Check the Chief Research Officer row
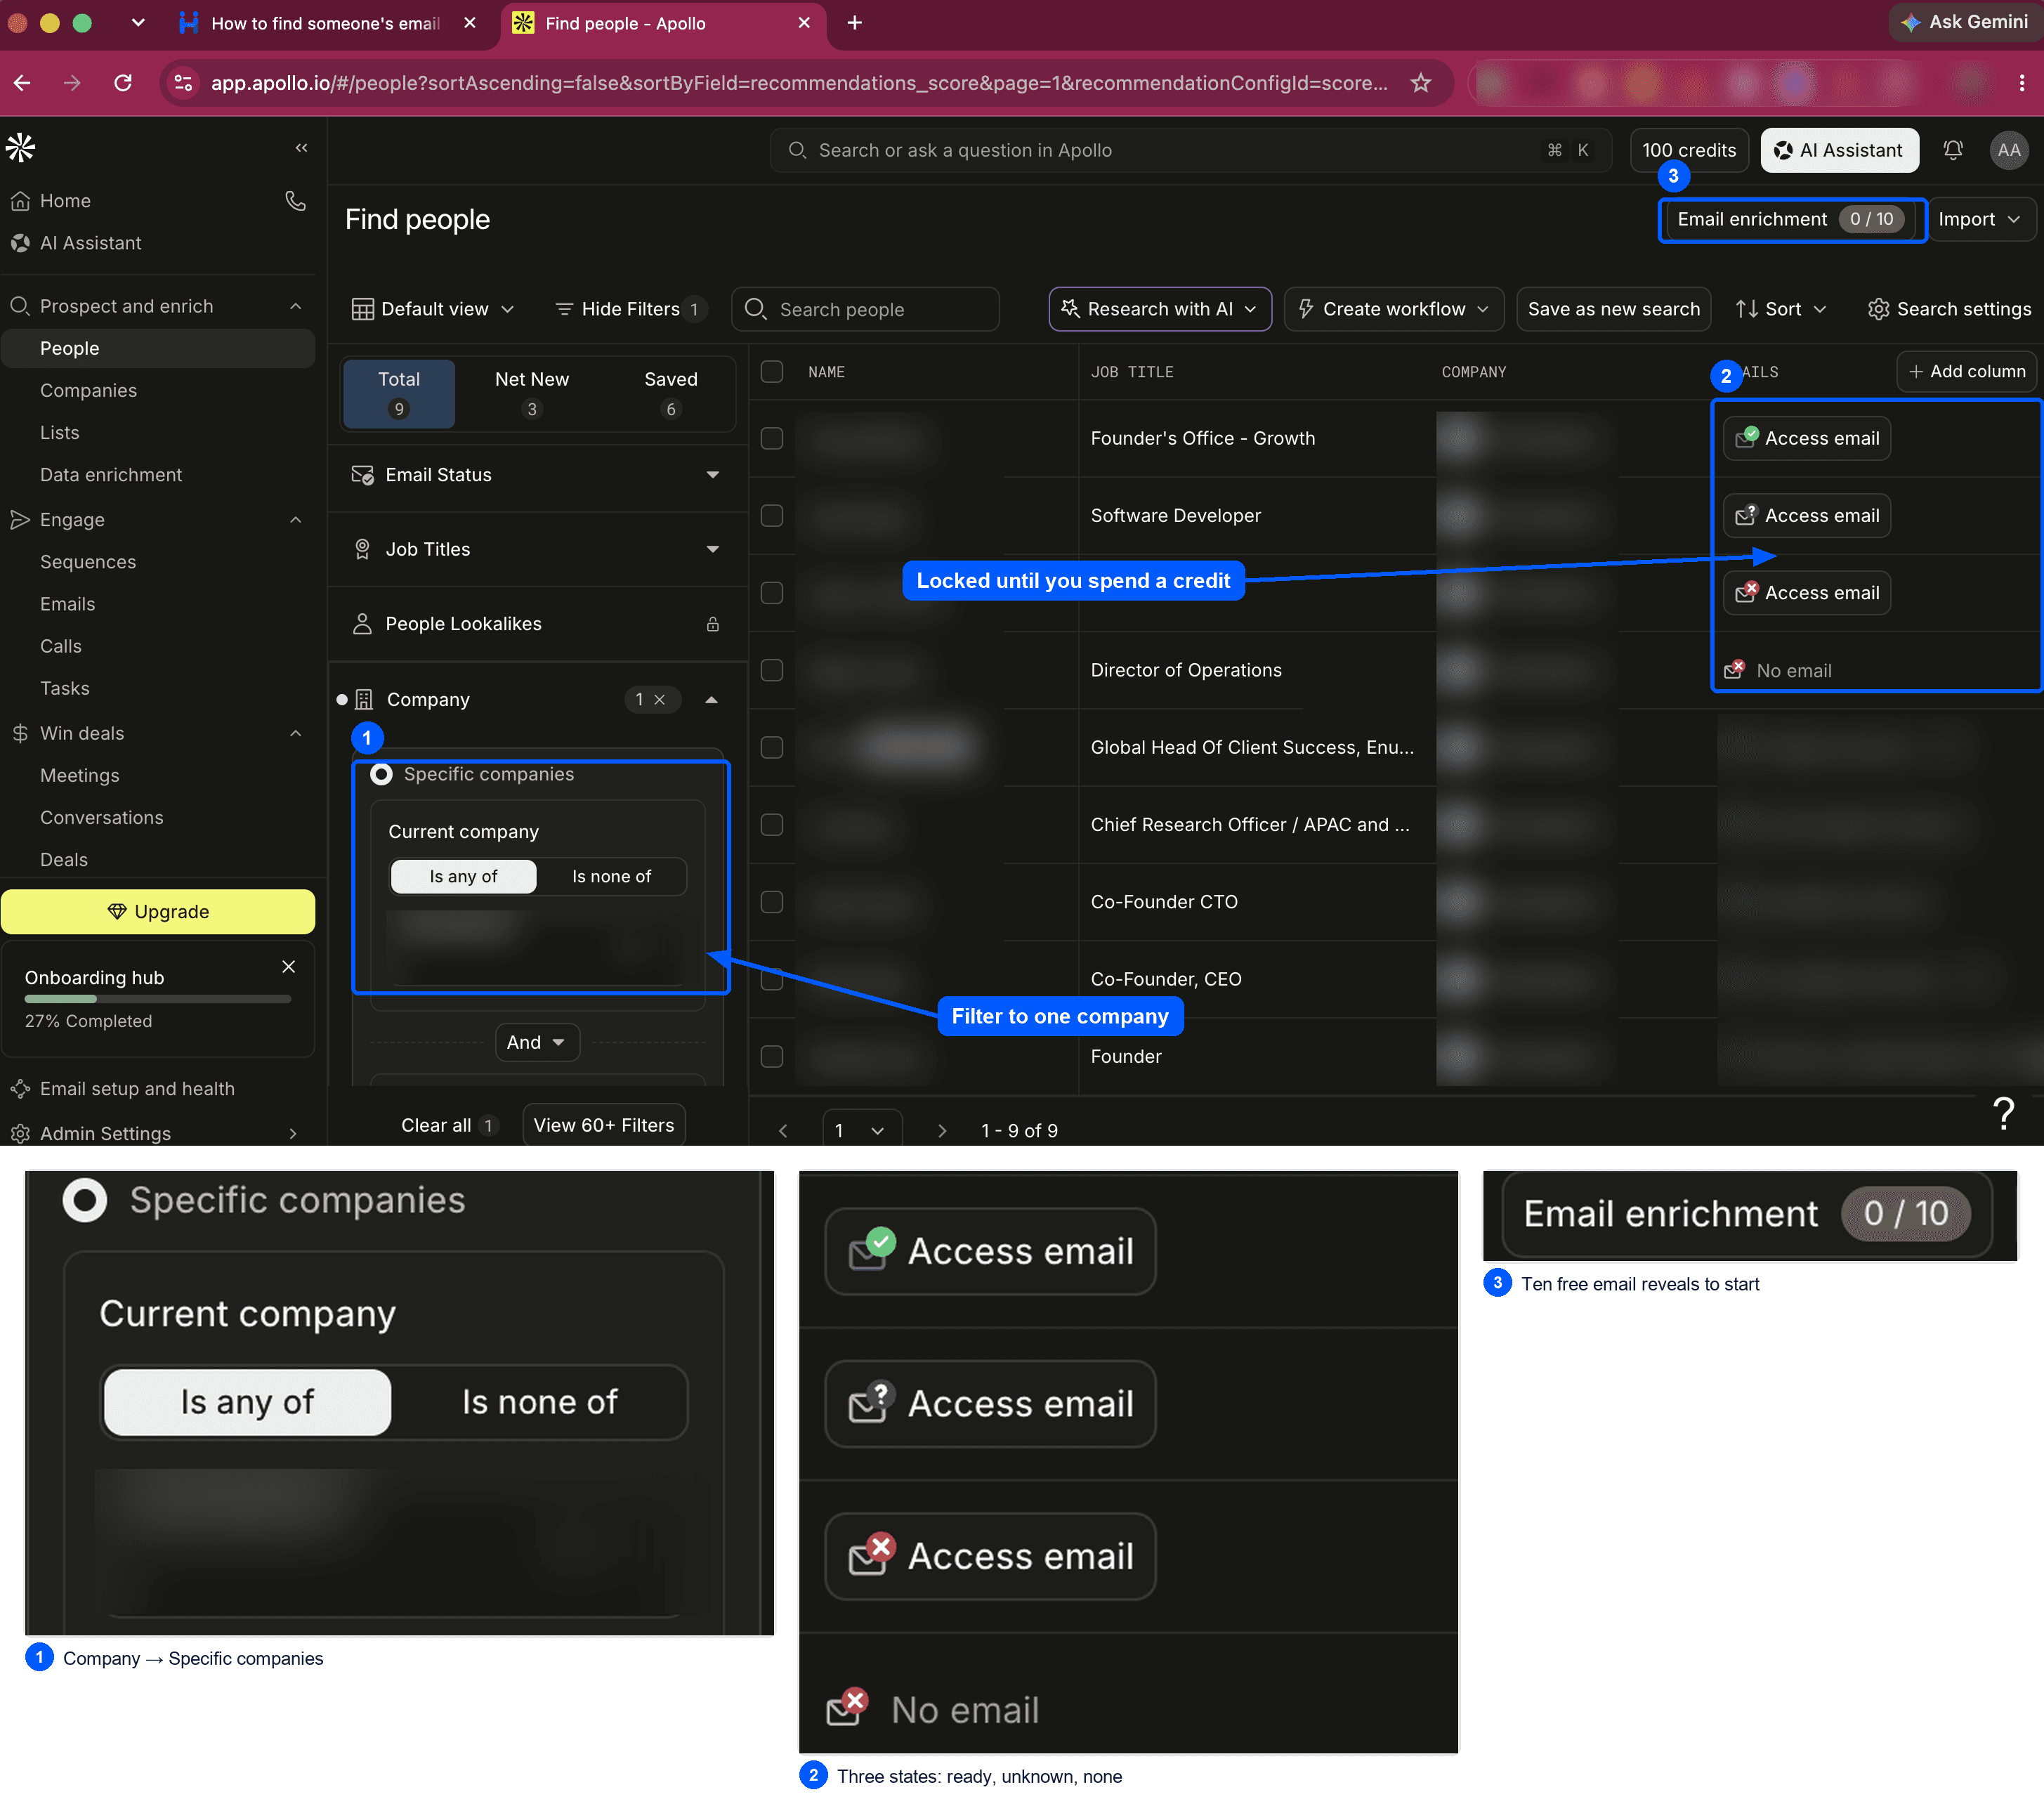The width and height of the screenshot is (2044, 1818). [x=772, y=824]
